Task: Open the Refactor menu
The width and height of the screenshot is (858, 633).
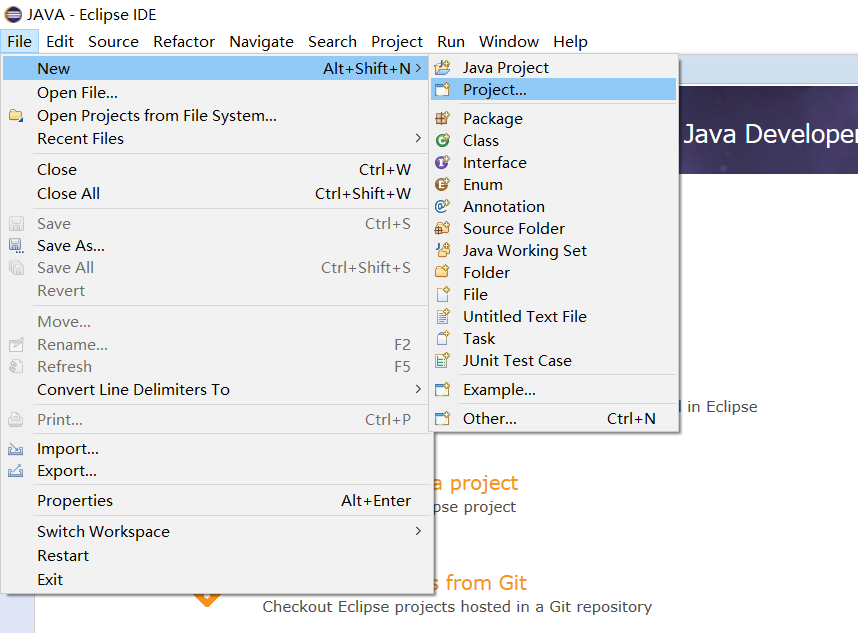Action: point(184,42)
